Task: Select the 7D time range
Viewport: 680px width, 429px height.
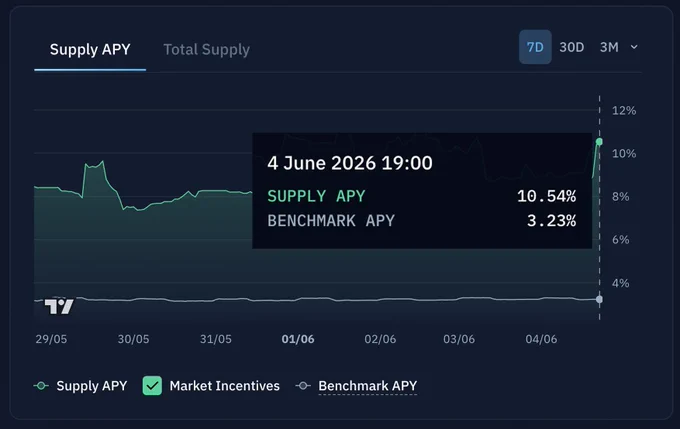Action: 535,47
